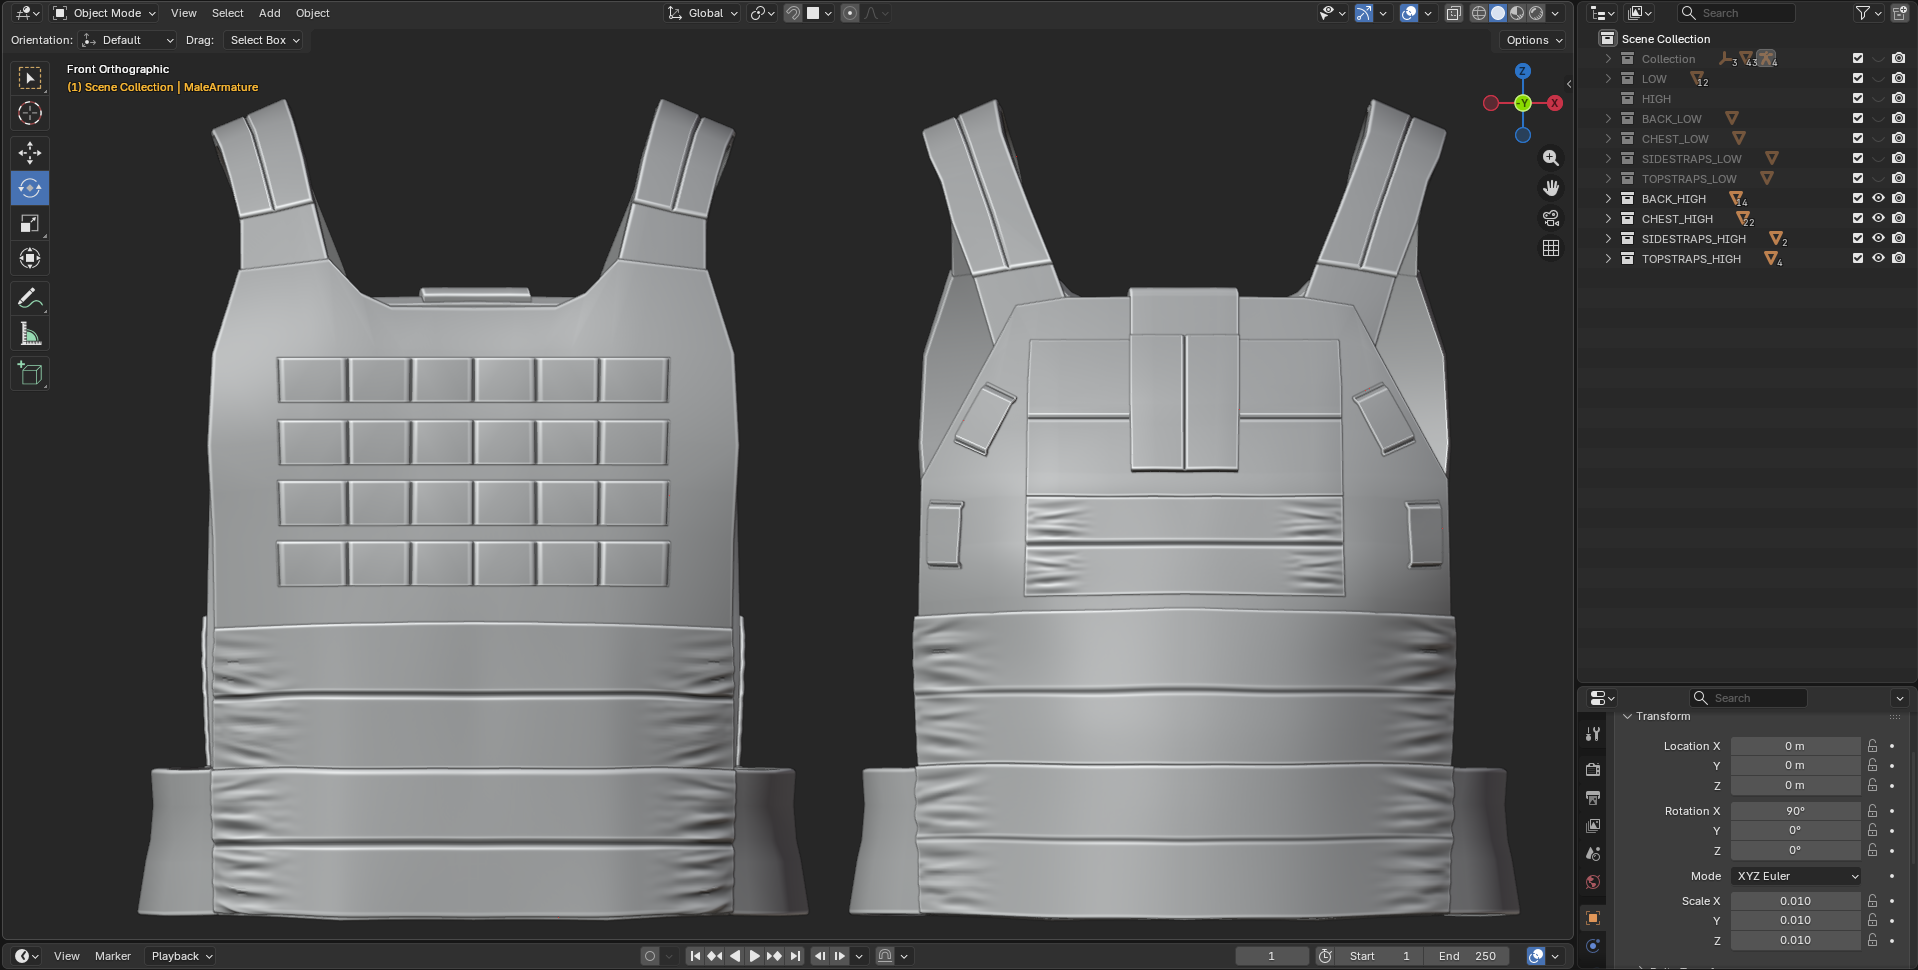Select the 3D Cursor tool
Screen dimensions: 1918x970
[30, 113]
